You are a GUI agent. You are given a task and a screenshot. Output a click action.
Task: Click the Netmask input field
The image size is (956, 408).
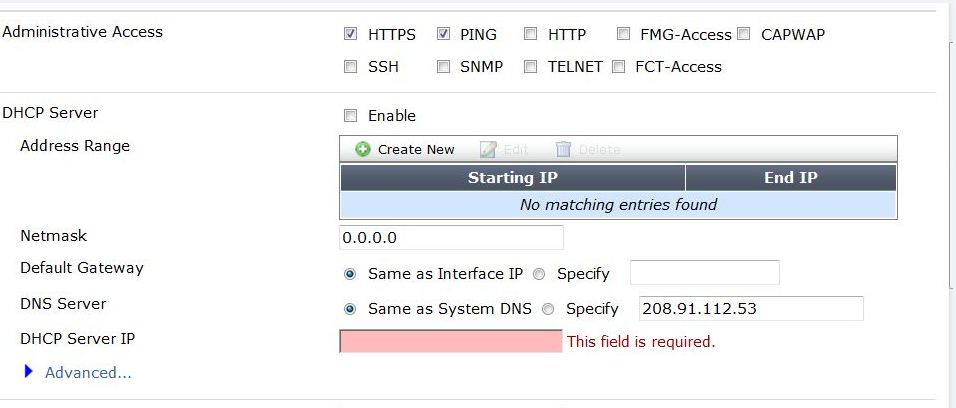click(x=452, y=238)
